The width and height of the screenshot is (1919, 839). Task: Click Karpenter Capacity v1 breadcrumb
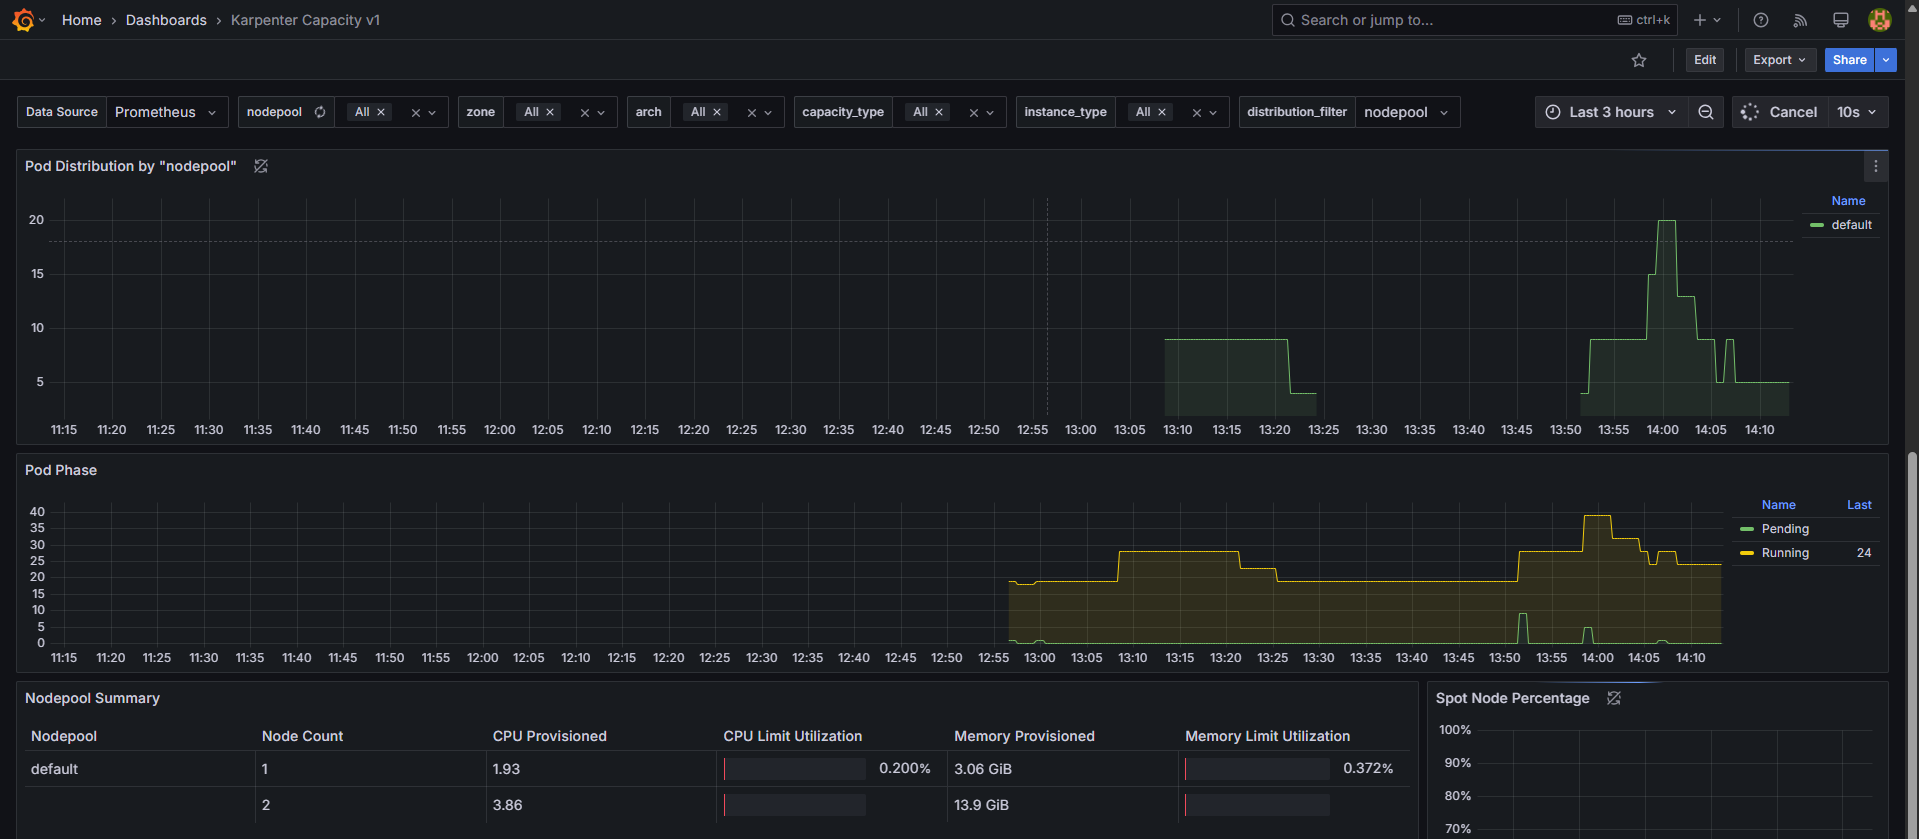(x=305, y=20)
